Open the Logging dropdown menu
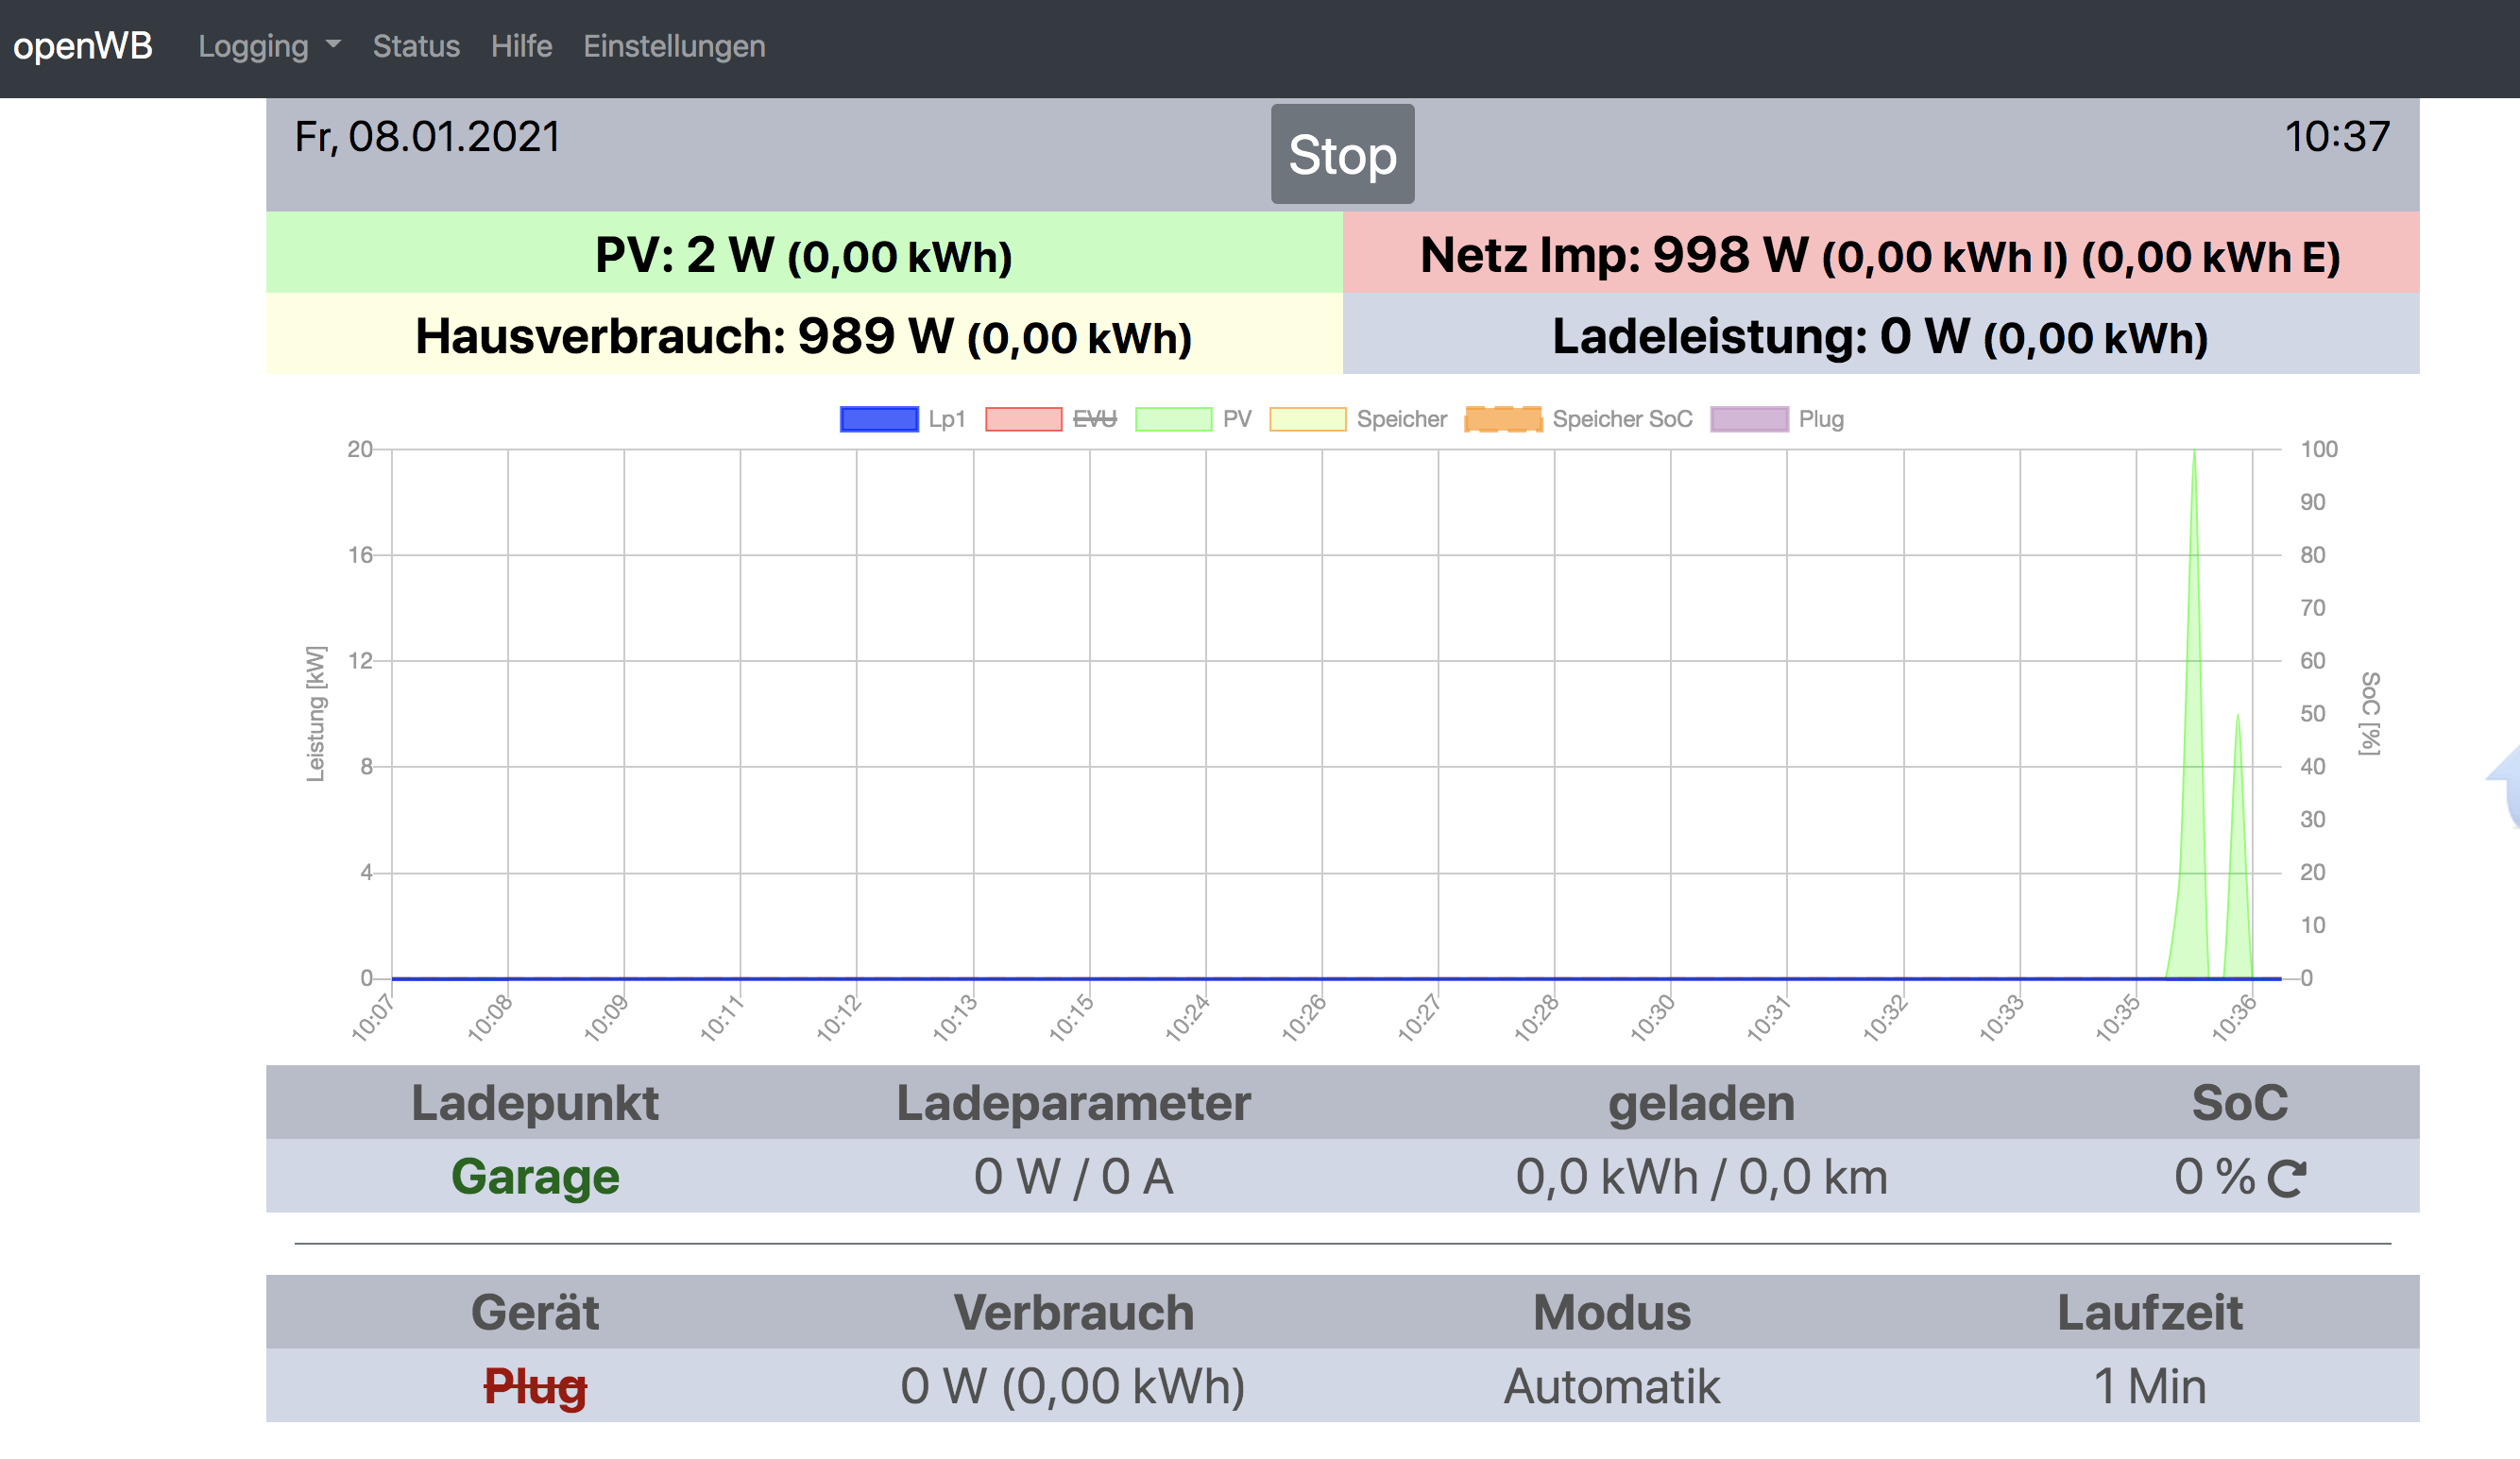2520x1459 pixels. (x=254, y=46)
